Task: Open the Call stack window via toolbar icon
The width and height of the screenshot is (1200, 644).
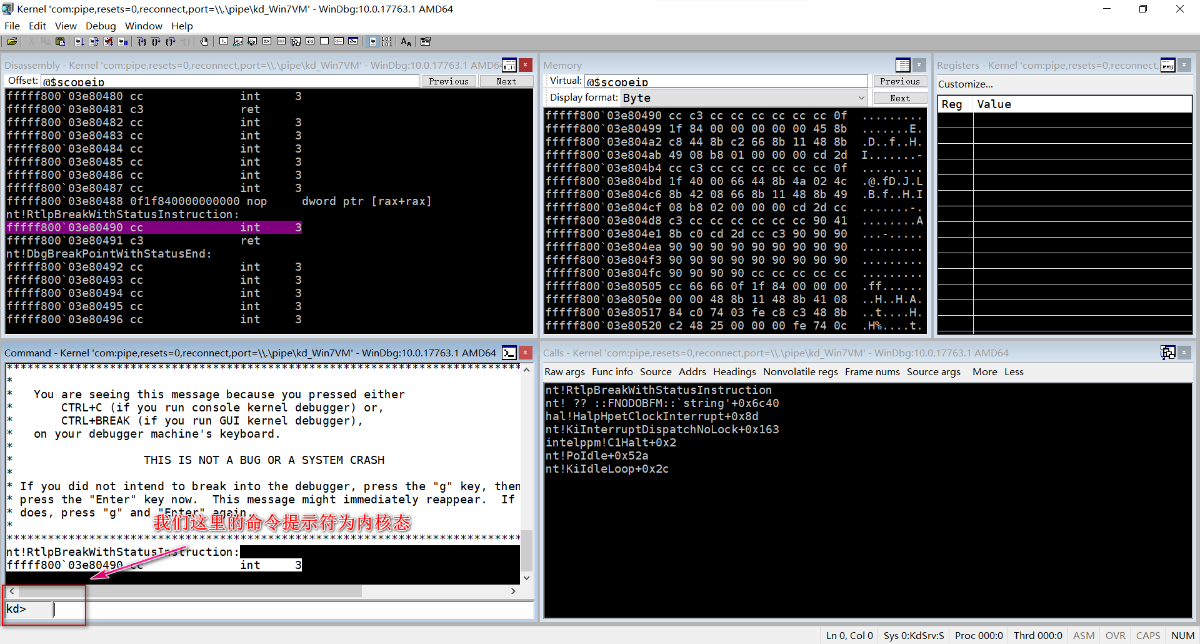Action: (x=296, y=42)
